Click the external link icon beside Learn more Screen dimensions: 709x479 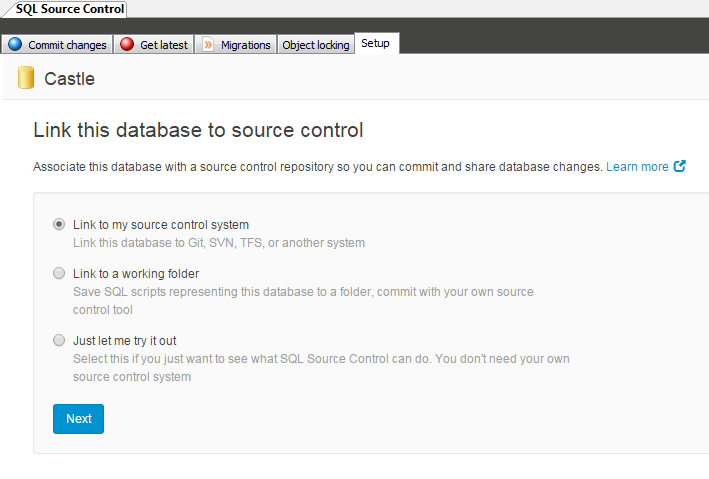coord(680,166)
